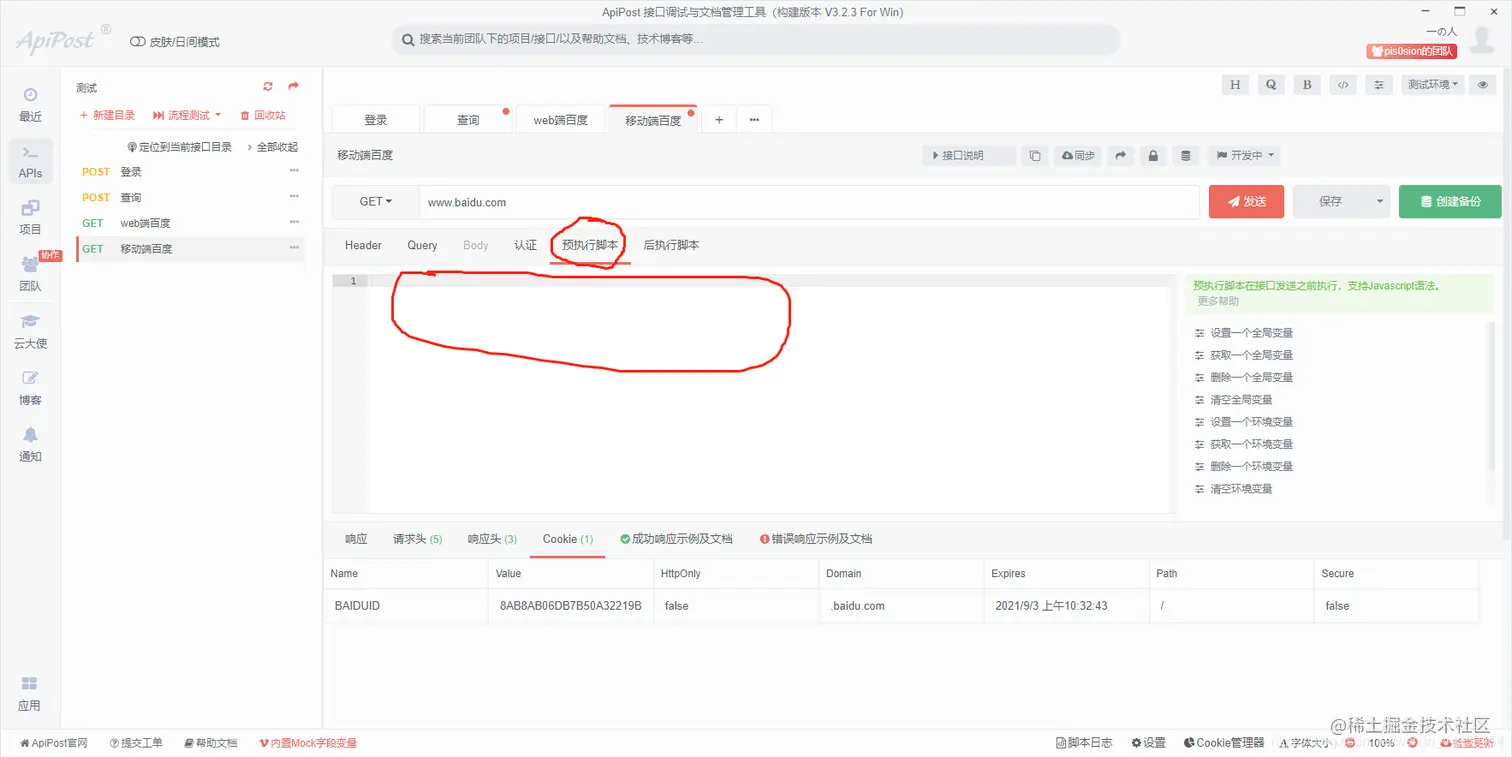Toggle the eye icon for environment preview
Screen dimensions: 1512x757
point(1483,85)
